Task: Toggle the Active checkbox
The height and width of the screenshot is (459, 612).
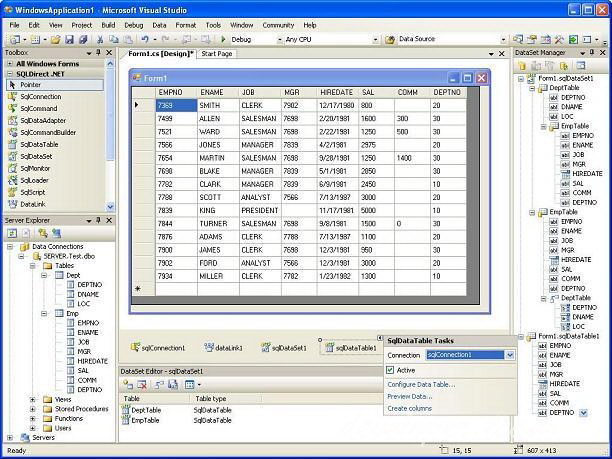Action: [x=390, y=370]
